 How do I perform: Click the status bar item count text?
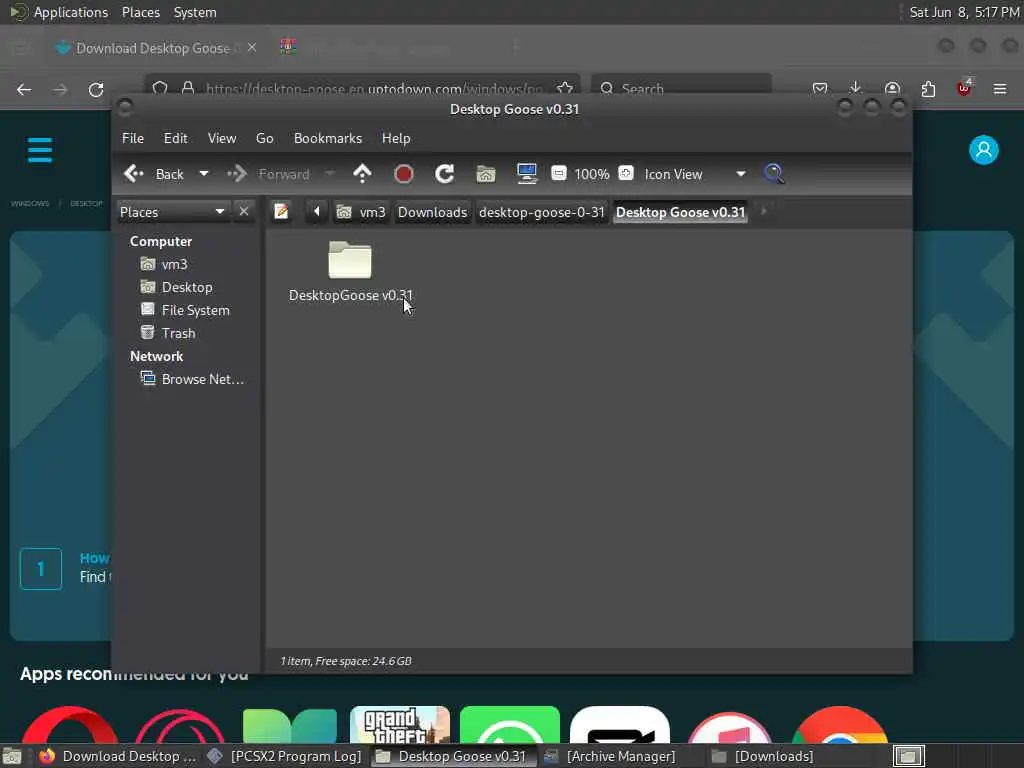(x=345, y=661)
